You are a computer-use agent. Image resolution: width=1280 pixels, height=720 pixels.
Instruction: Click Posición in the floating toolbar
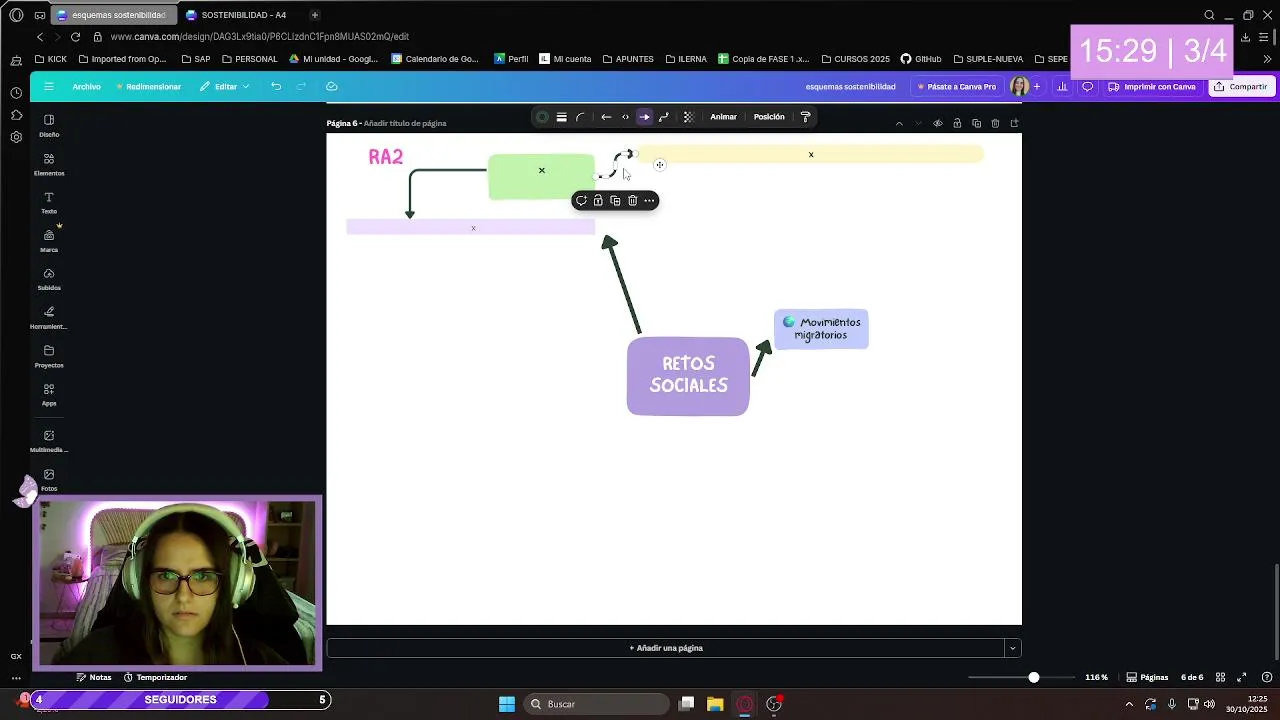point(769,117)
